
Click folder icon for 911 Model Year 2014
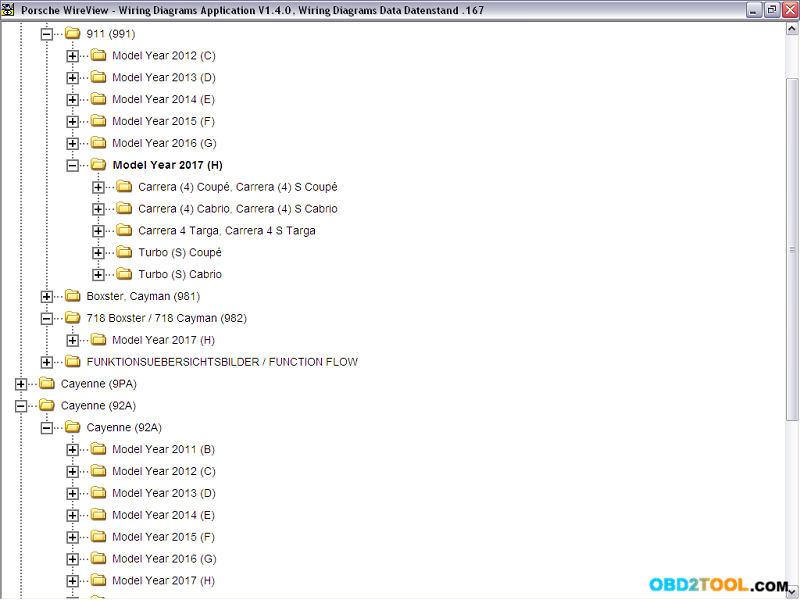click(x=98, y=99)
